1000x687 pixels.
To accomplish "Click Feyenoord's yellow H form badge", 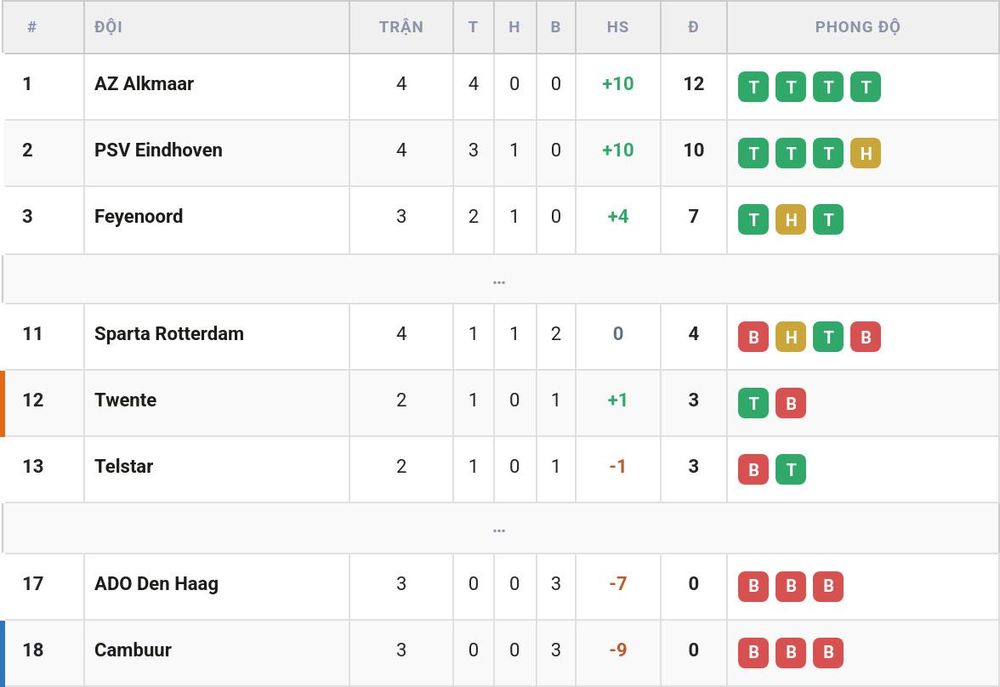I will point(791,219).
